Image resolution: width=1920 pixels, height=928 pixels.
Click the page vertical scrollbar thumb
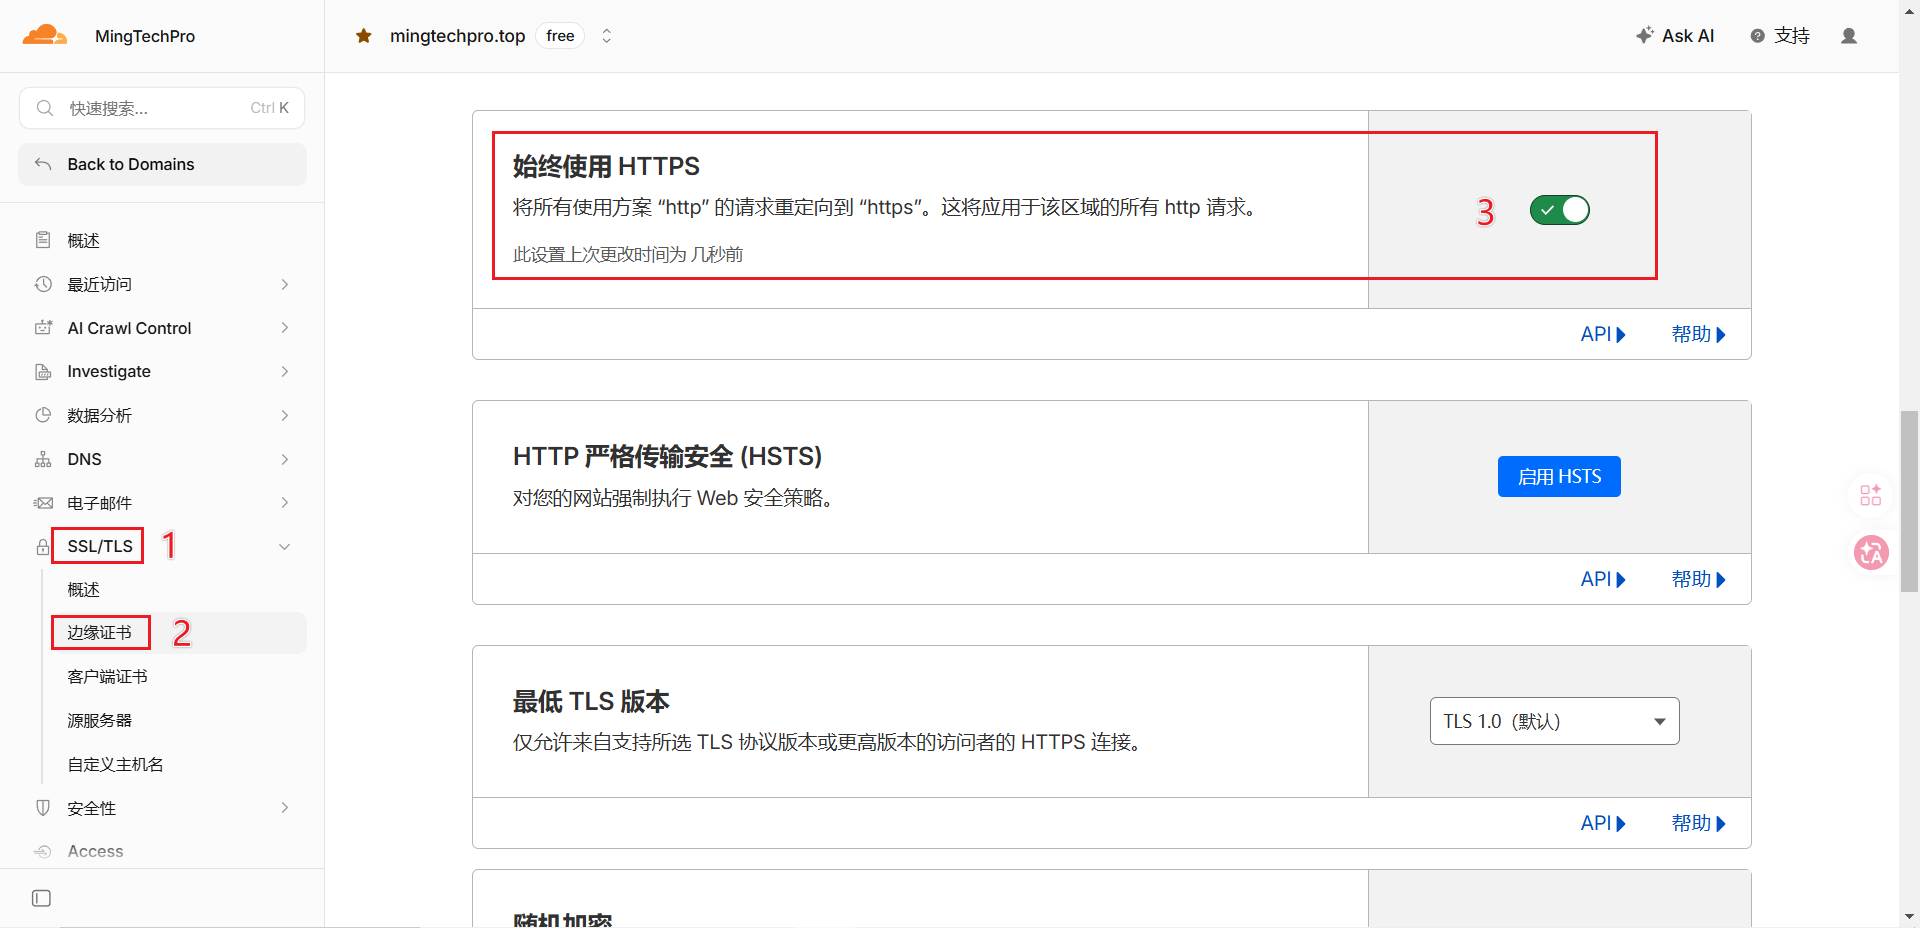[1909, 500]
